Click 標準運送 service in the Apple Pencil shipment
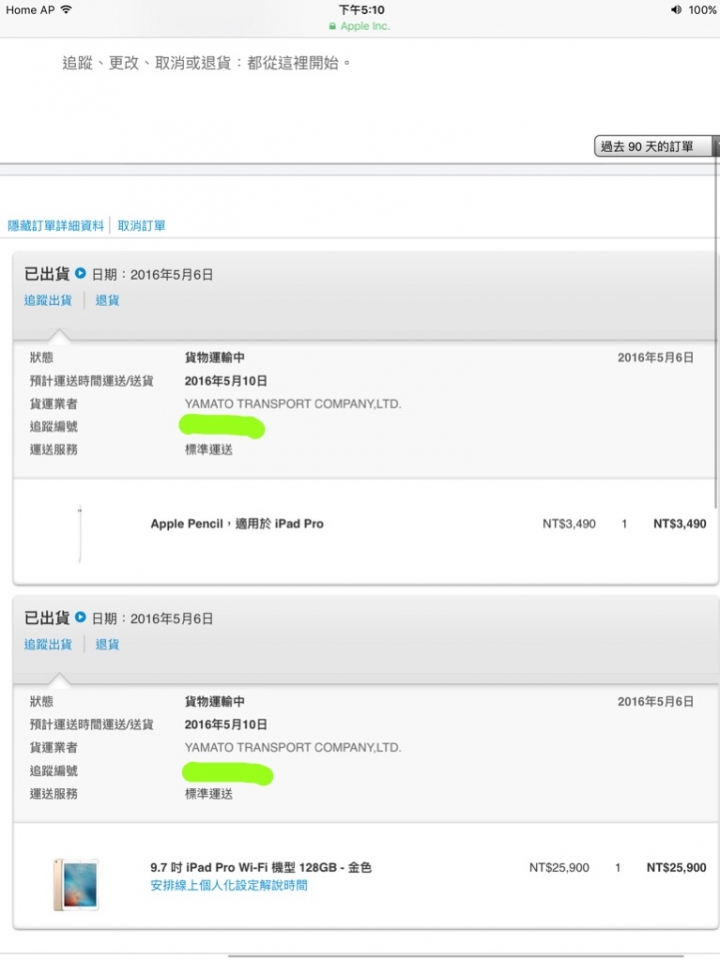This screenshot has width=720, height=960. coord(209,449)
